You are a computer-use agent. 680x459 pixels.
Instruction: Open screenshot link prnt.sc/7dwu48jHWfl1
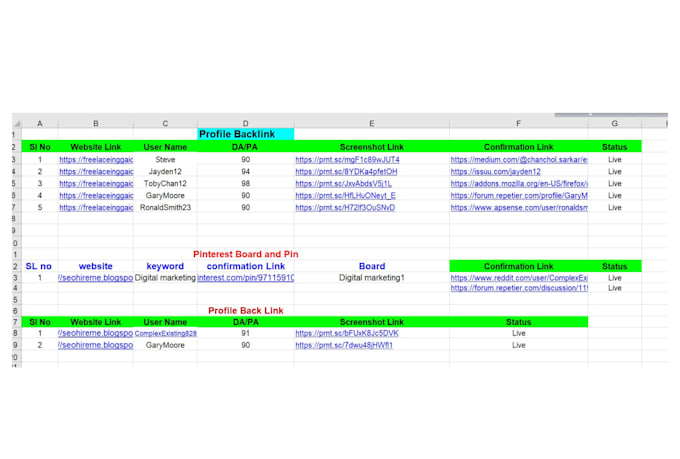click(x=344, y=345)
